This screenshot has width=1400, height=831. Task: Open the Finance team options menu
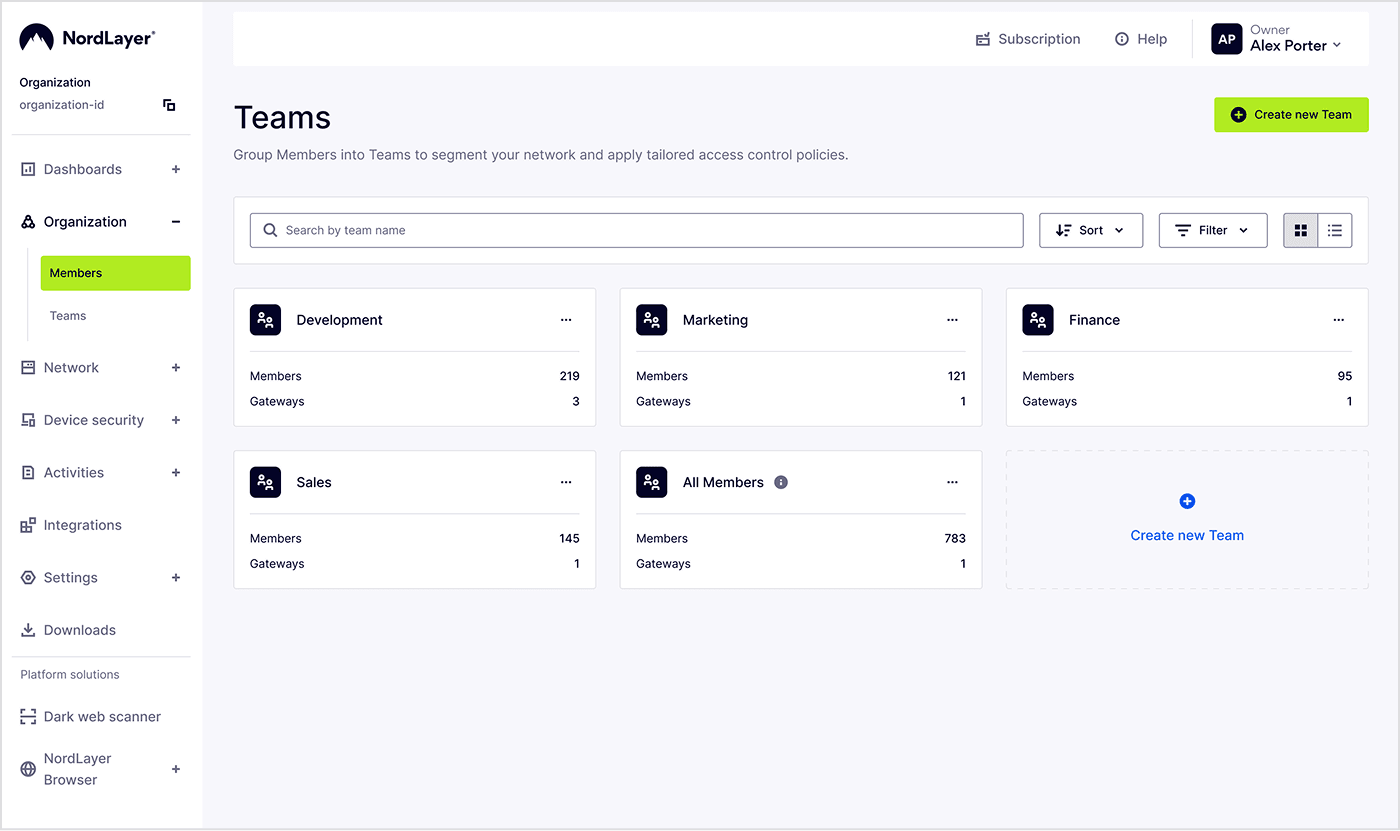click(1339, 320)
